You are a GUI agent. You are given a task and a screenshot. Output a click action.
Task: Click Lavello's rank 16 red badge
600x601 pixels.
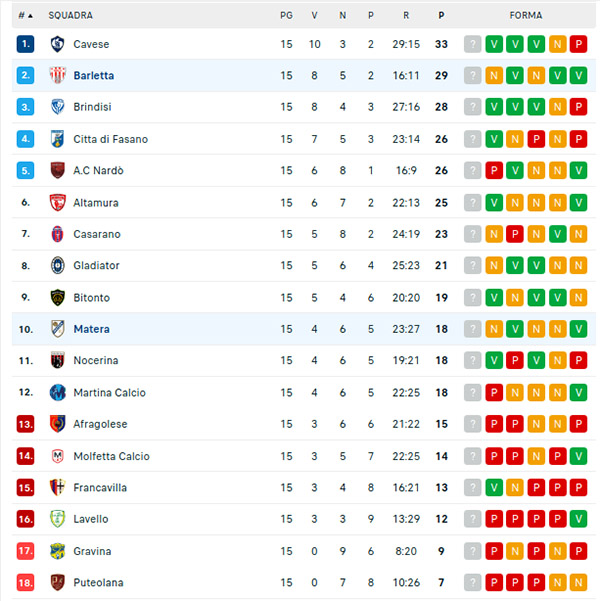pyautogui.click(x=25, y=519)
